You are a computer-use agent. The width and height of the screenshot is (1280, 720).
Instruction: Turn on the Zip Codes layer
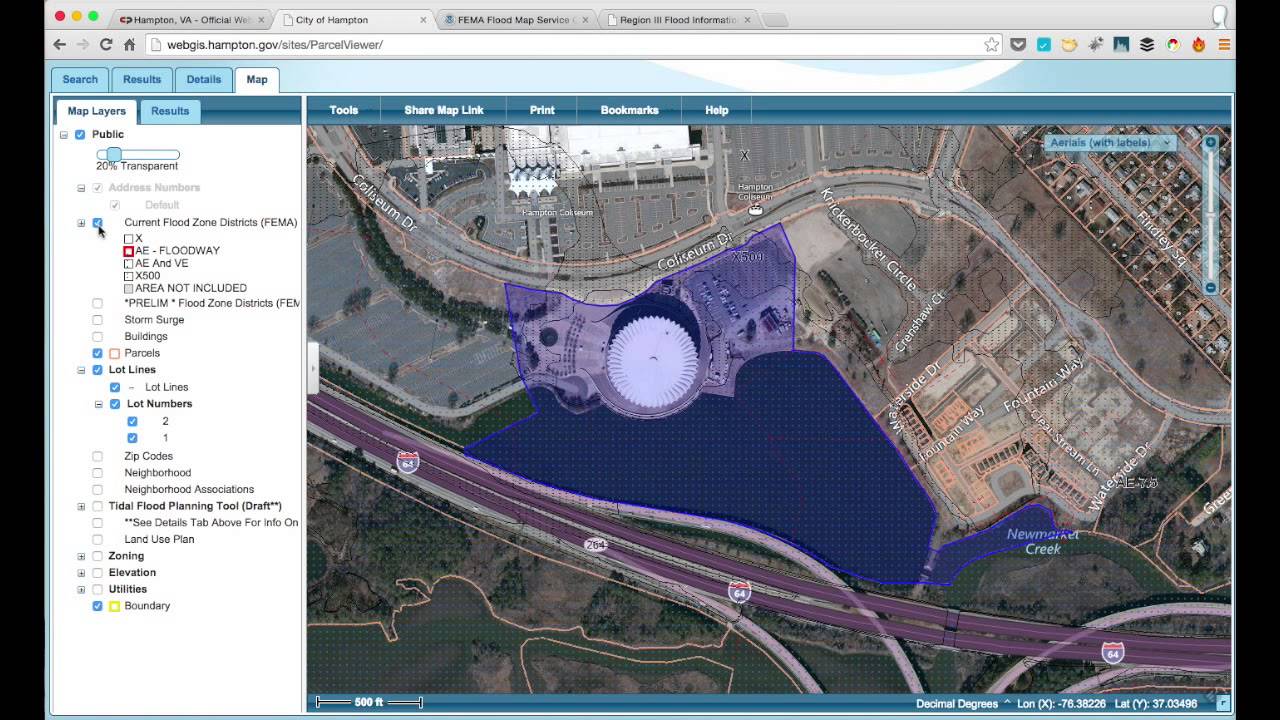click(x=97, y=456)
